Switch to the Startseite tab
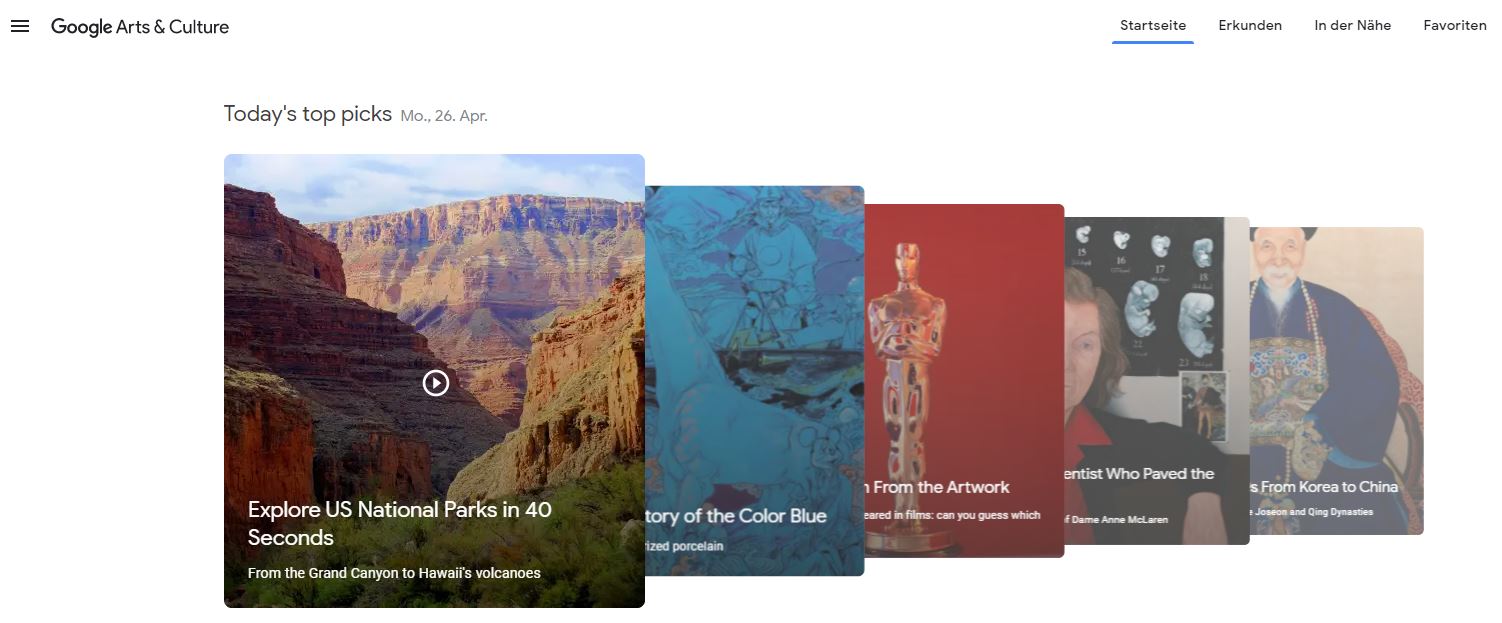1502x623 pixels. coord(1153,26)
